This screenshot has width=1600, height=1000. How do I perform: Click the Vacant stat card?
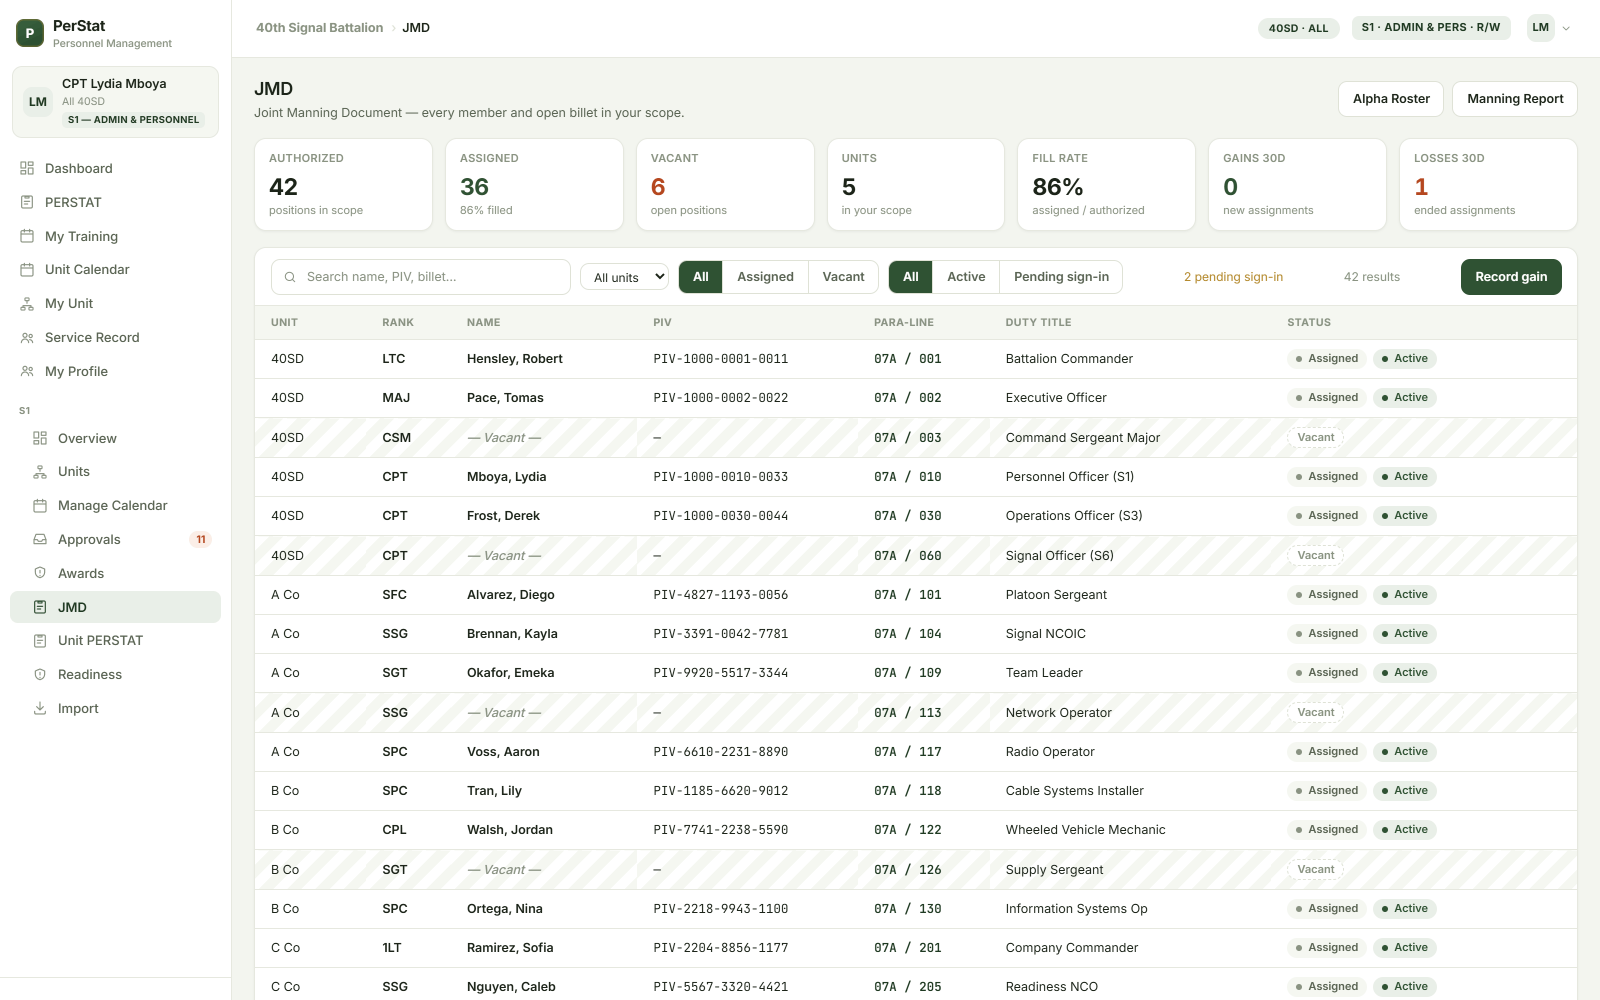click(x=725, y=185)
